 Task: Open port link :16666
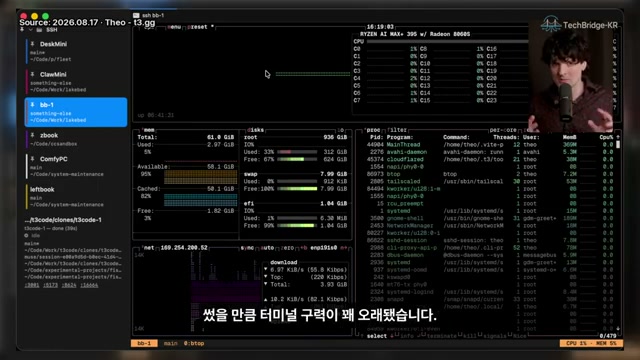click(x=89, y=285)
